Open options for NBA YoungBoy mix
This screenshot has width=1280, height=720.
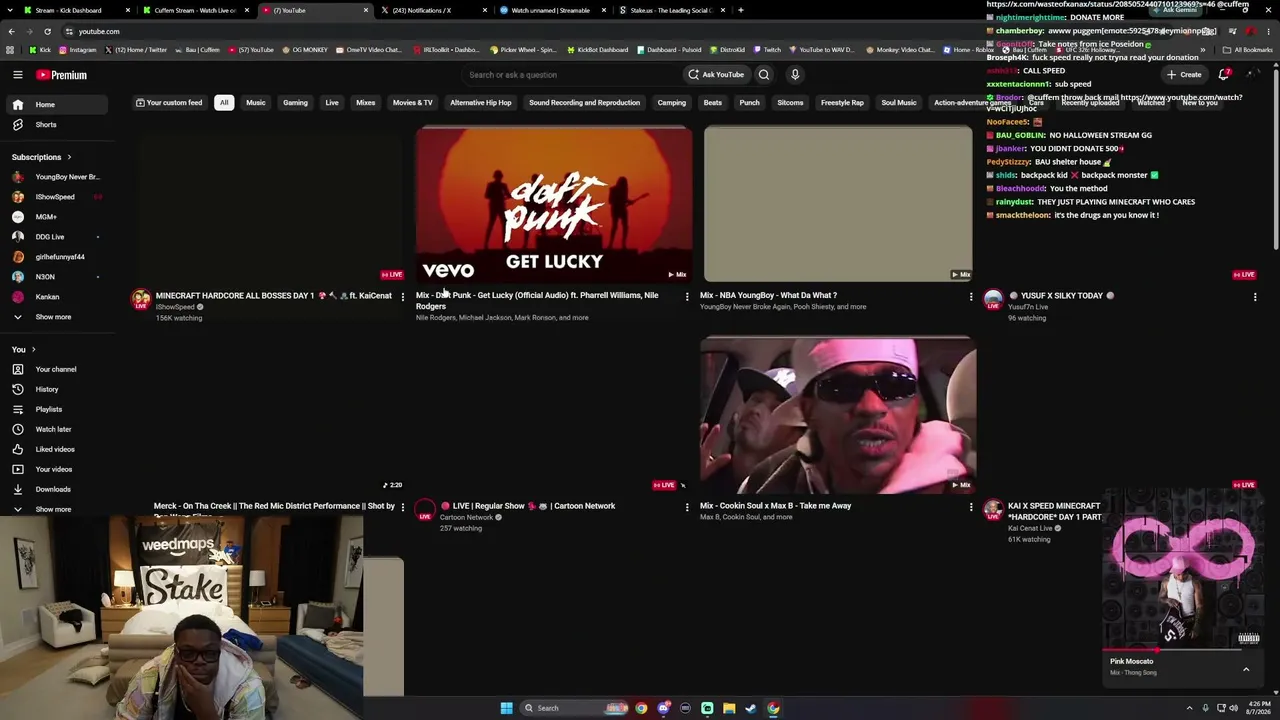pyautogui.click(x=971, y=296)
